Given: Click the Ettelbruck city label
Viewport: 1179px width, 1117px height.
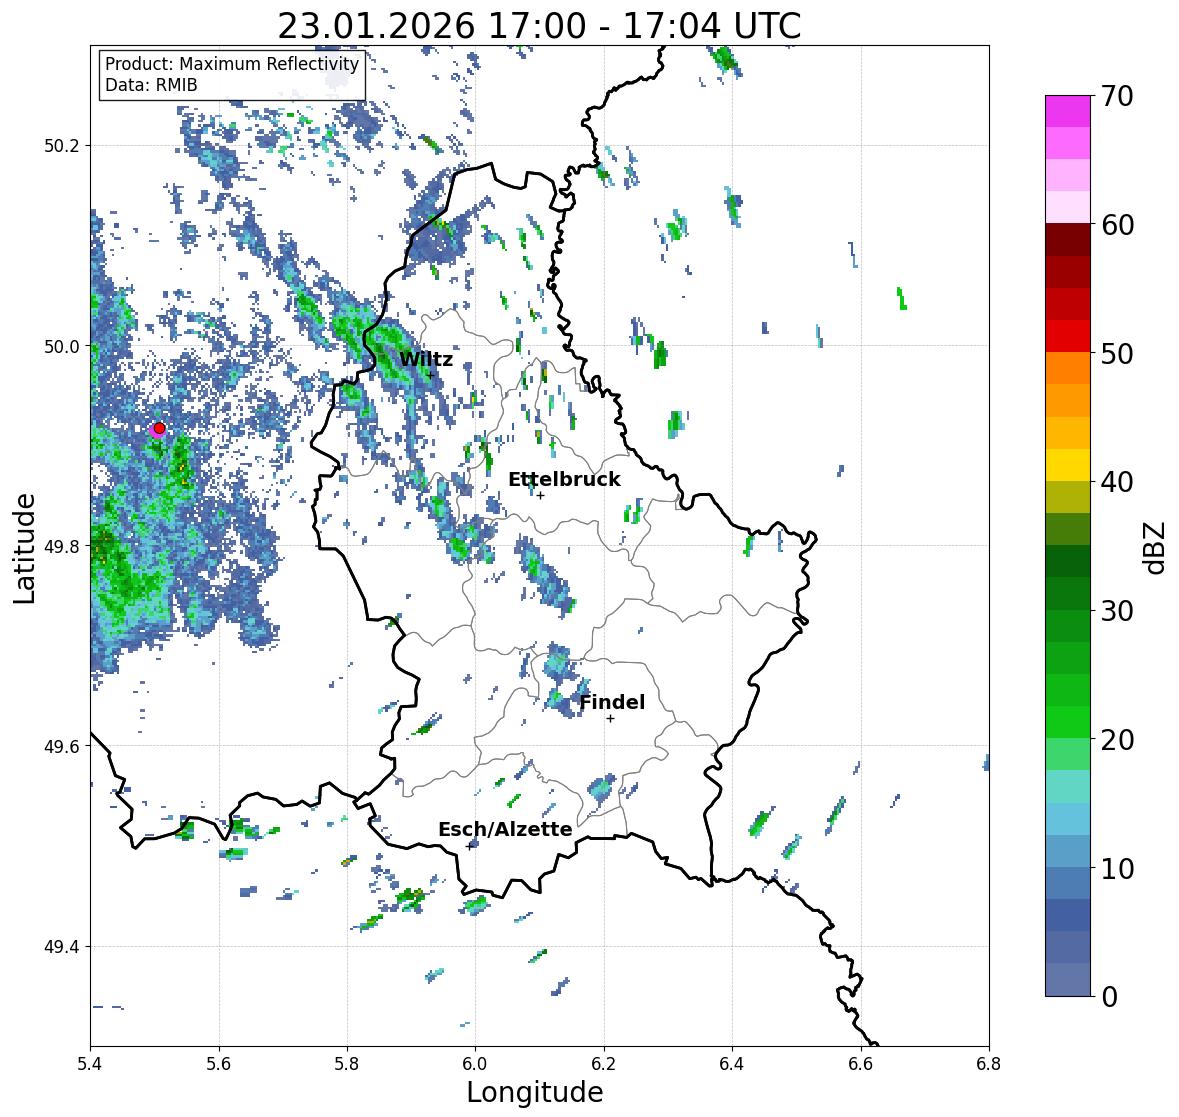Looking at the screenshot, I should [564, 480].
